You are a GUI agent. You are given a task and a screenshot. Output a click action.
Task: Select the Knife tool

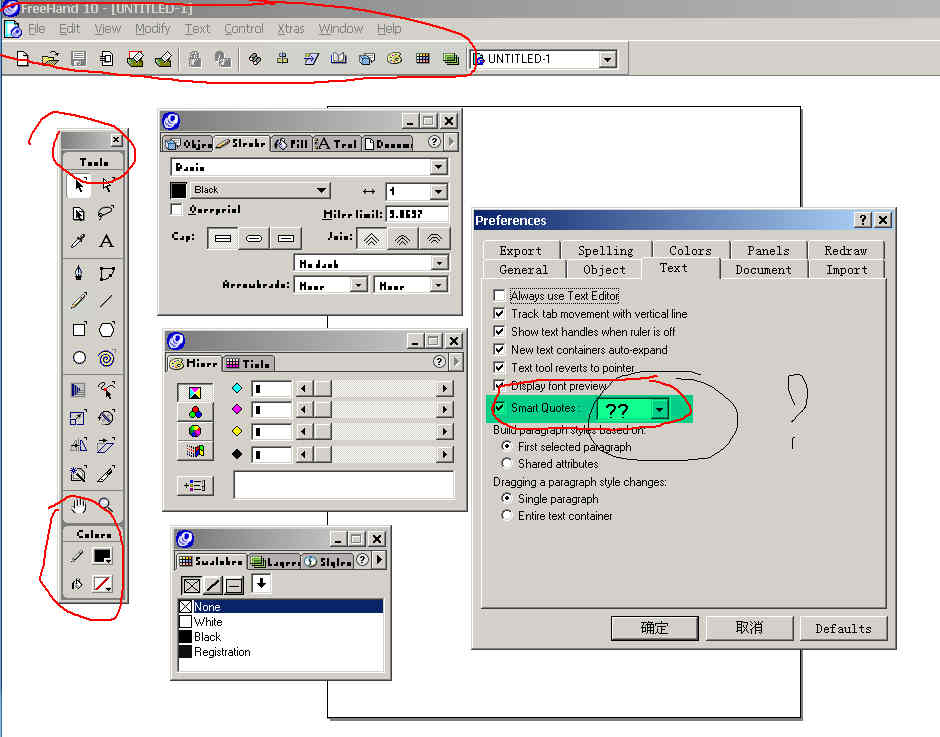tap(107, 474)
